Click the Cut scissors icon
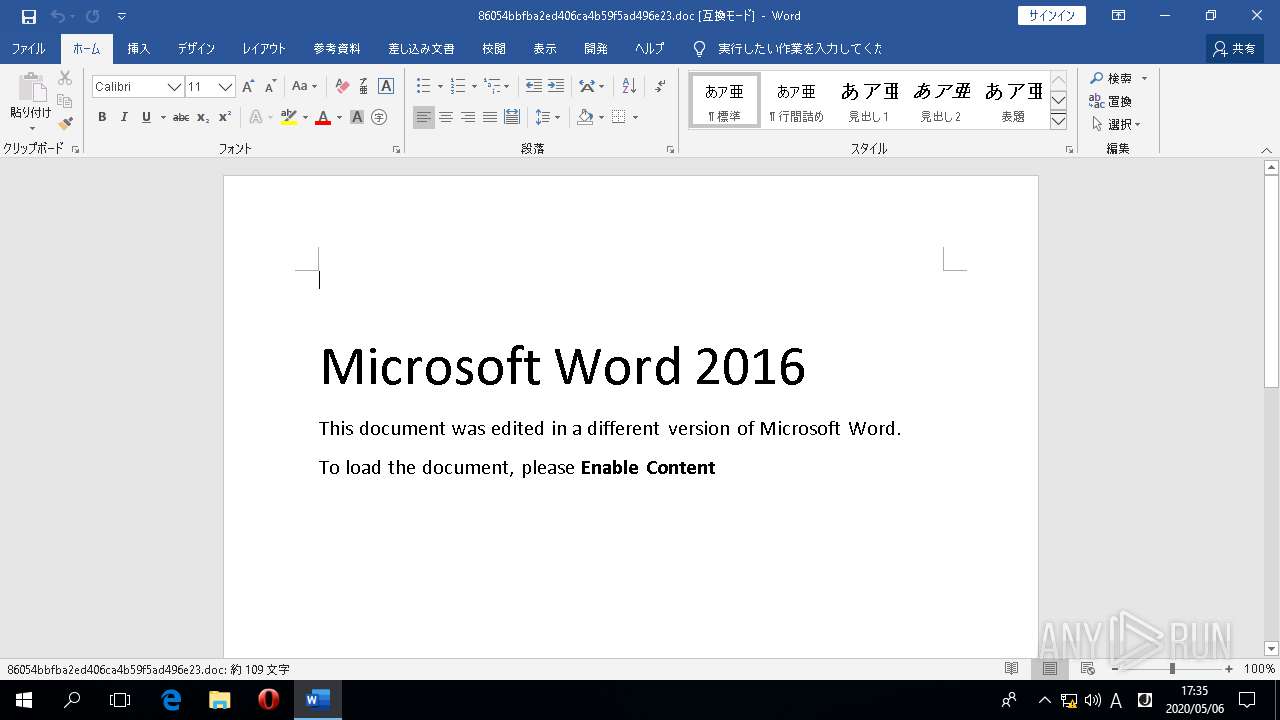The width and height of the screenshot is (1280, 720). 65,78
